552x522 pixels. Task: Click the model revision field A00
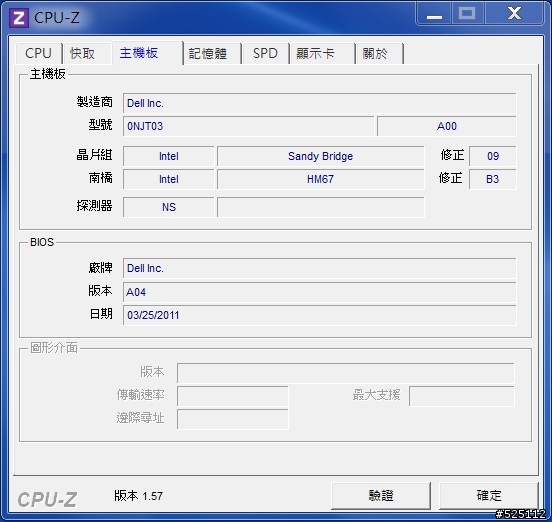447,126
